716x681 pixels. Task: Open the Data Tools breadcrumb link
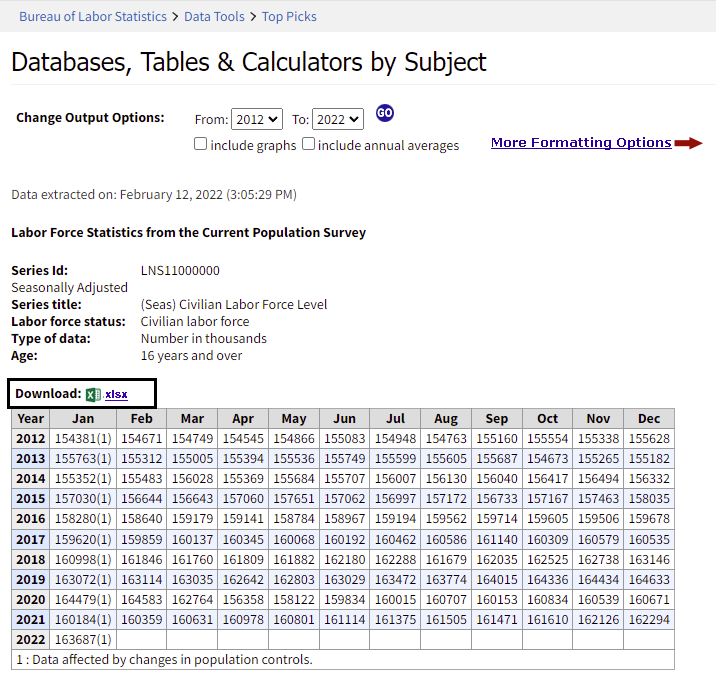pos(214,16)
